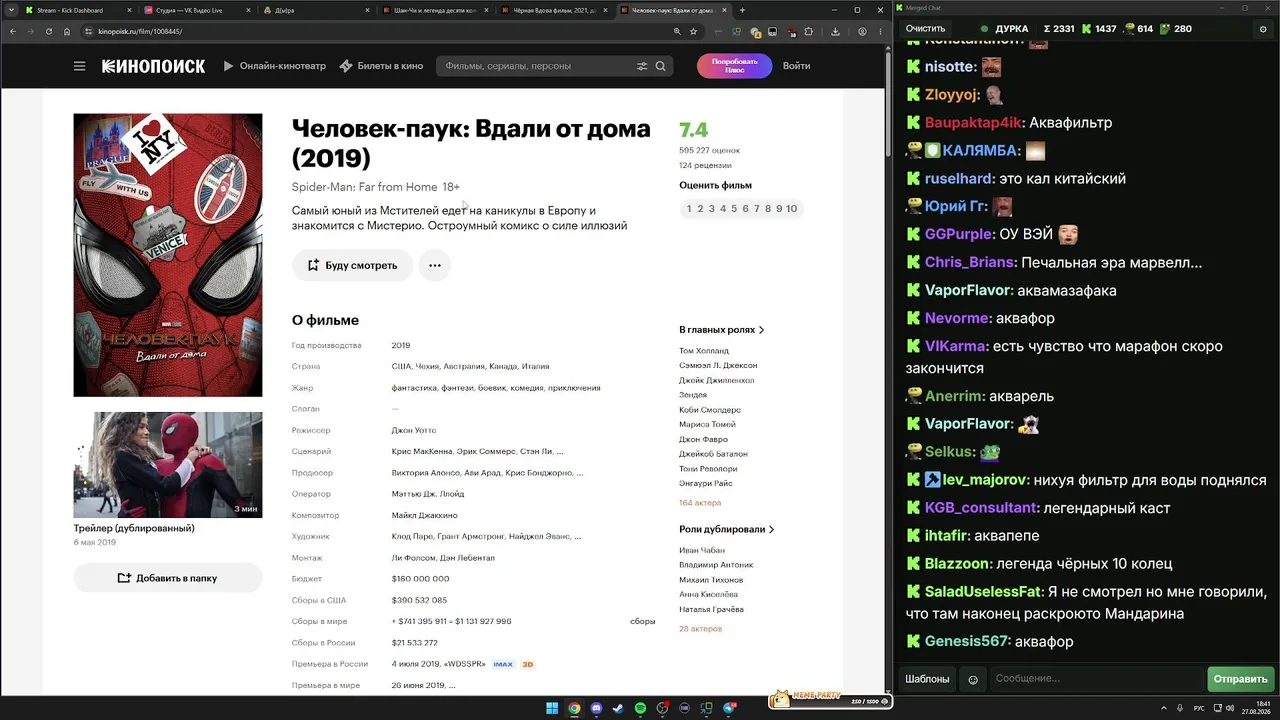
Task: Open Steam from the taskbar
Action: click(x=618, y=708)
